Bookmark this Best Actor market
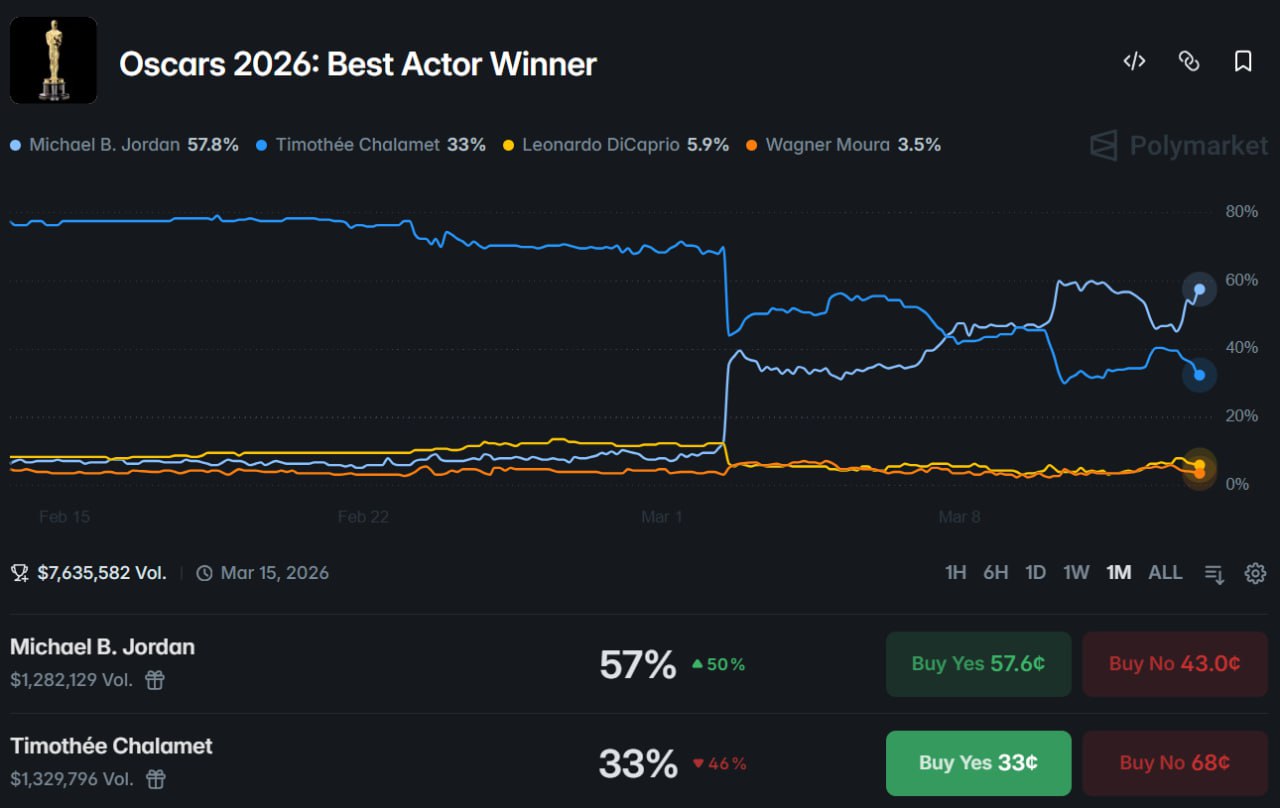Image resolution: width=1280 pixels, height=808 pixels. tap(1242, 61)
